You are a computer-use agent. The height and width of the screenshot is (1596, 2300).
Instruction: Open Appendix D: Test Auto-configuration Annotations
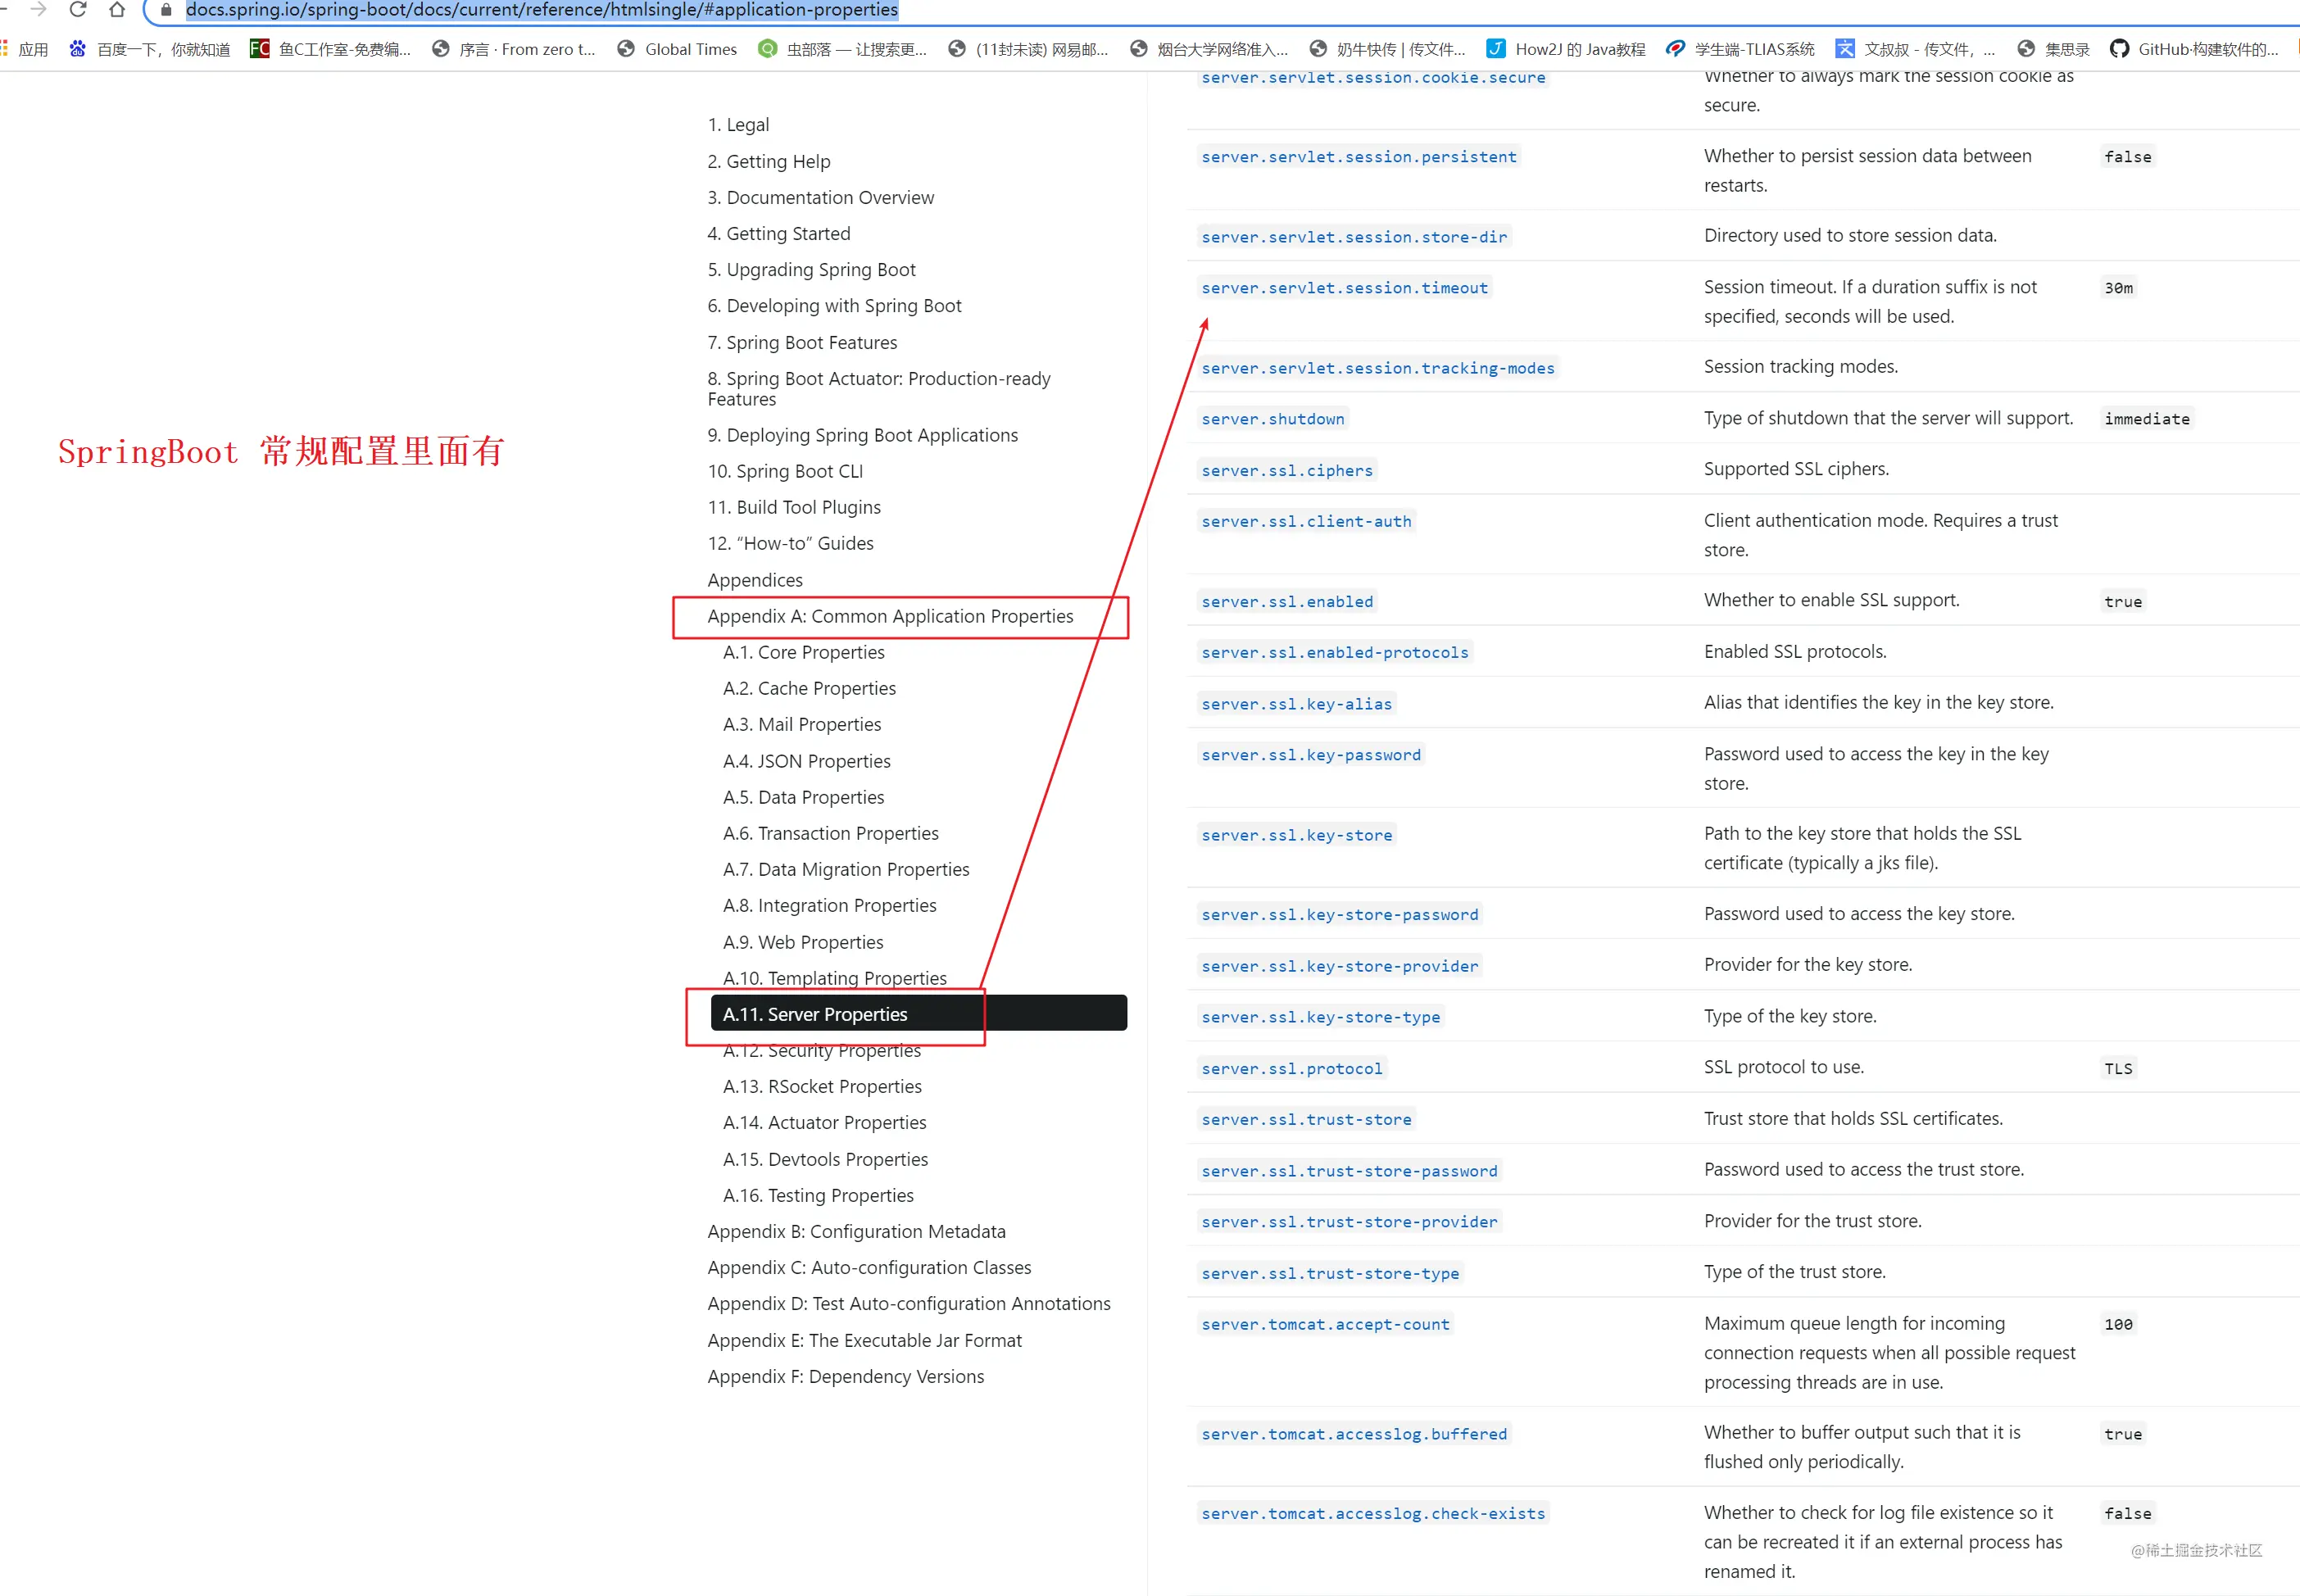click(909, 1303)
